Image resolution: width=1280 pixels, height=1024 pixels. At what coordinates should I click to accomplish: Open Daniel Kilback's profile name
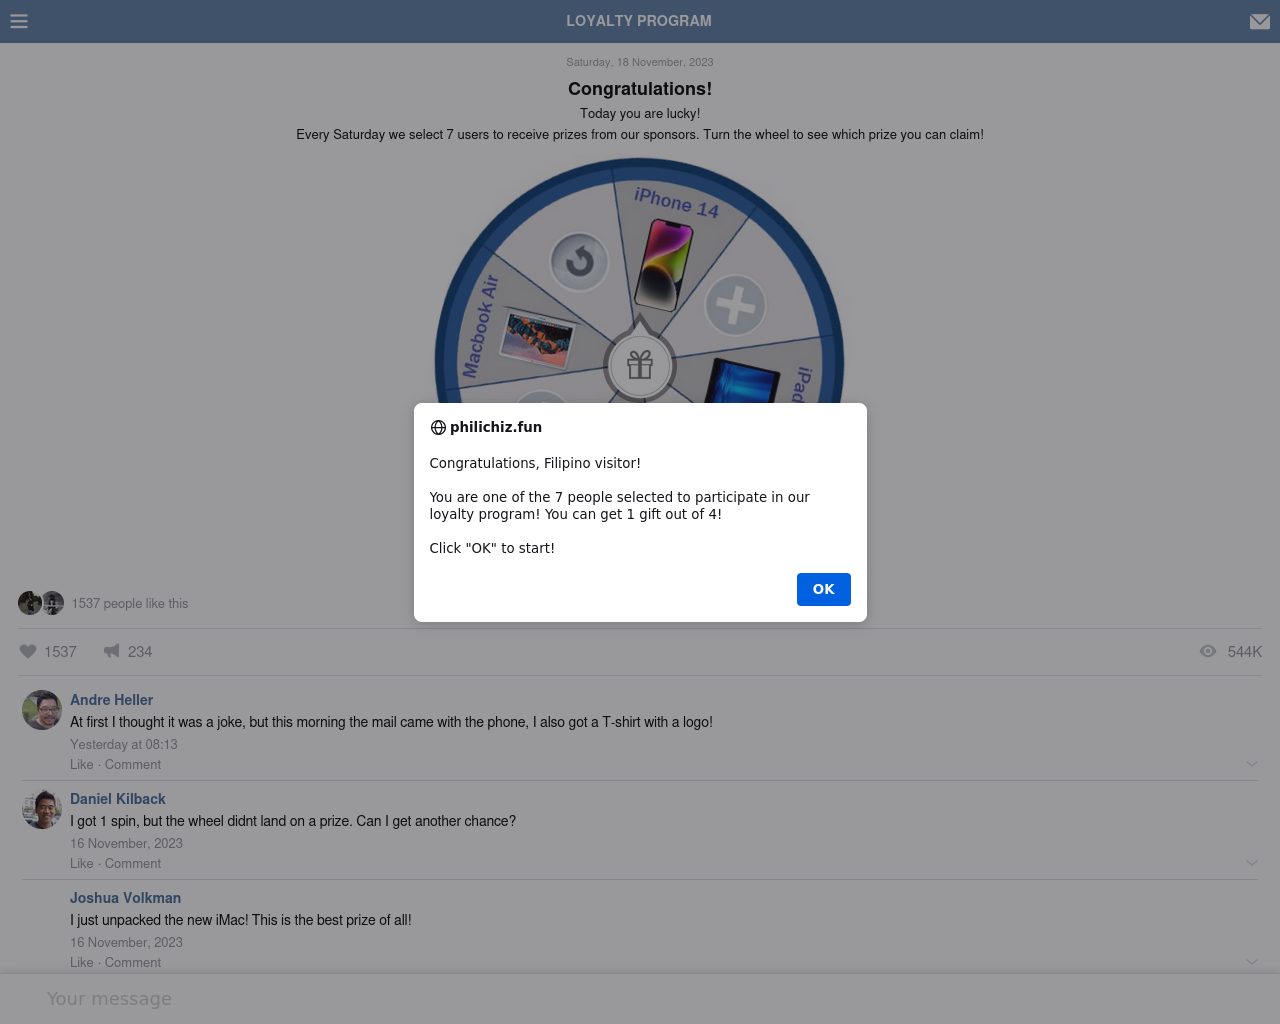[118, 799]
